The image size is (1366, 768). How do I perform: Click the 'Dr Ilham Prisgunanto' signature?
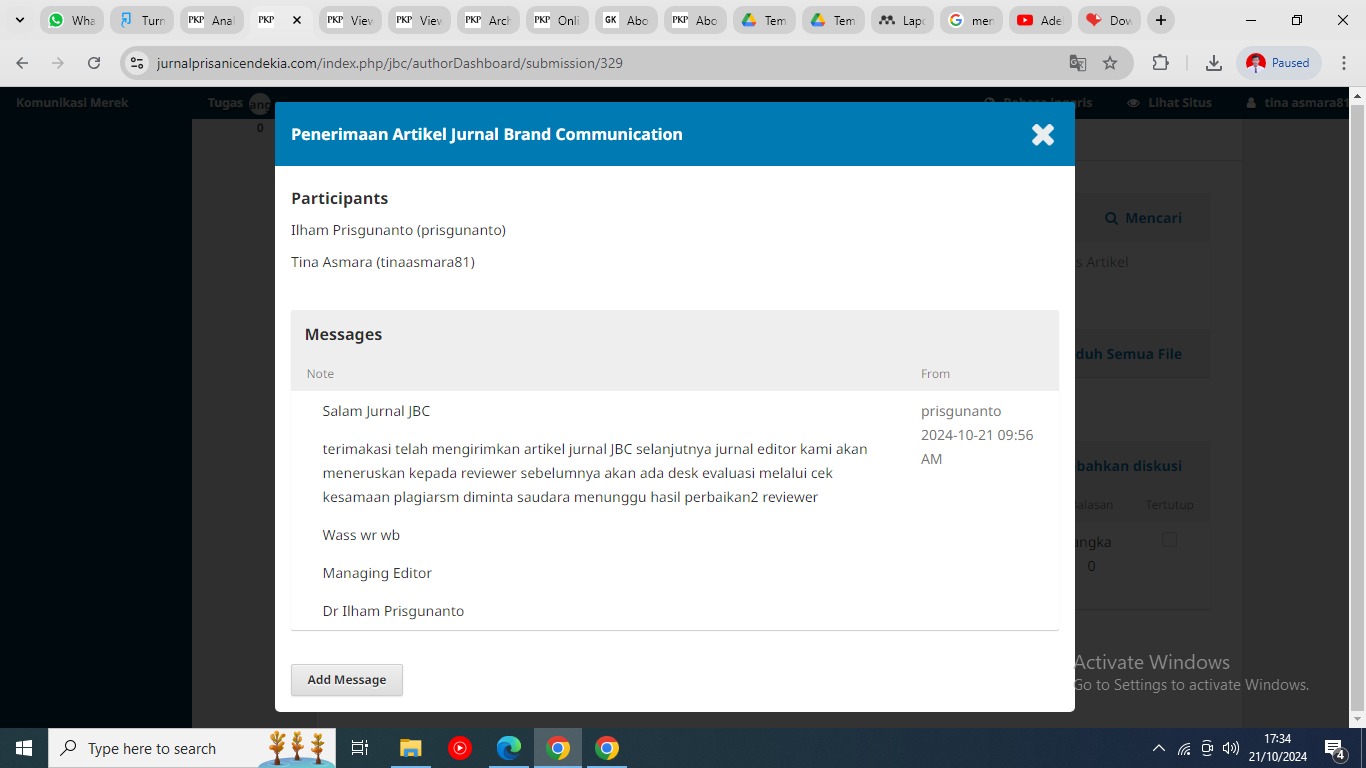coord(393,611)
